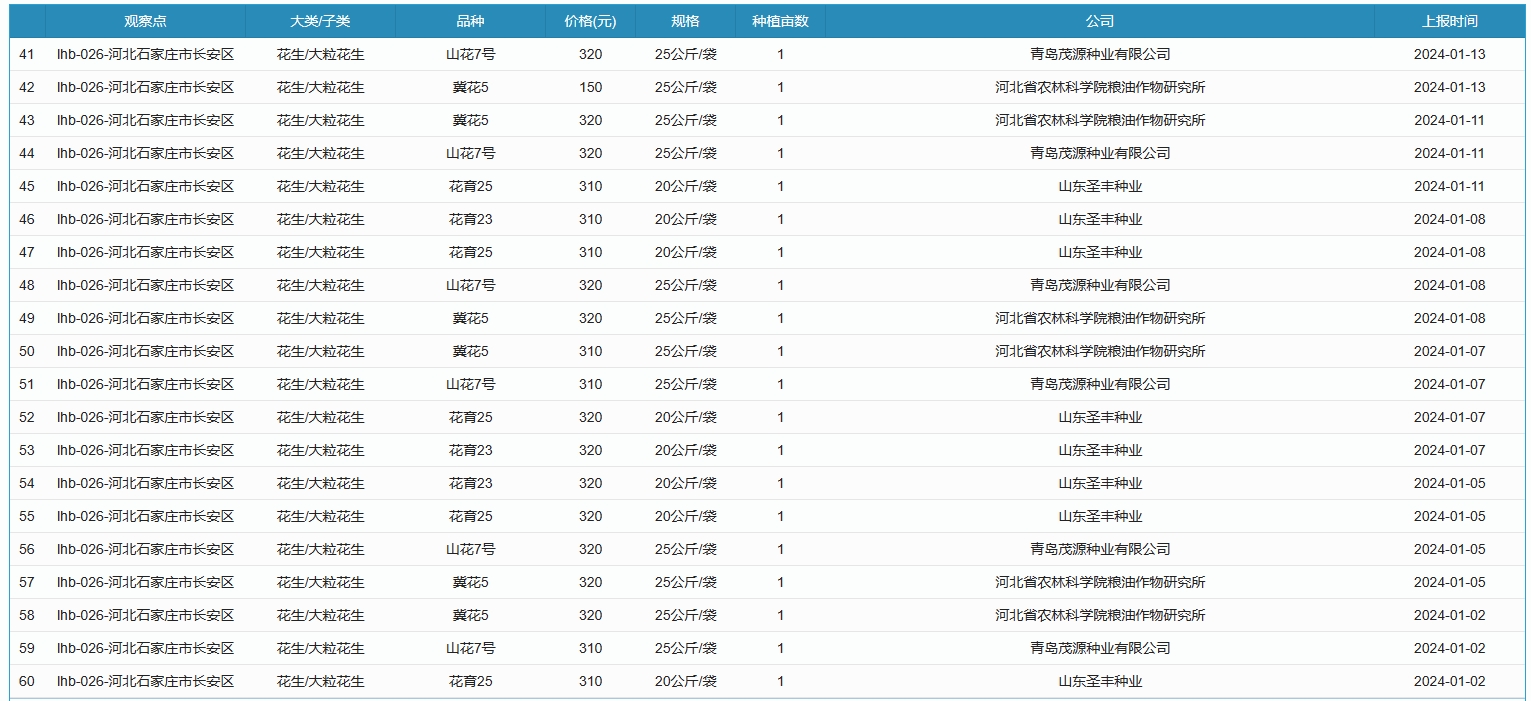This screenshot has width=1531, height=701.
Task: Click the 大类/子类 column header
Action: coord(320,21)
